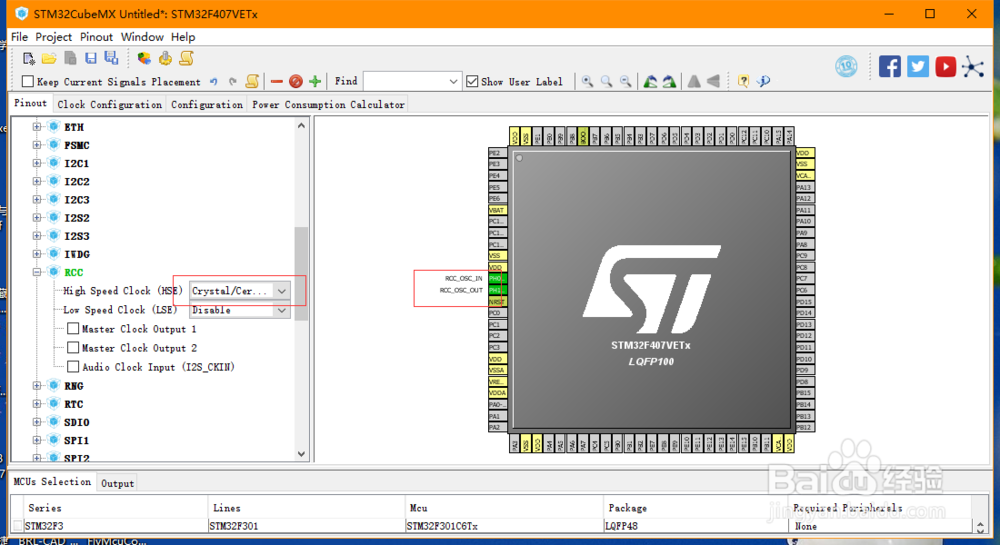Click the red prohibited circle icon
Screen dimensions: 1000x545
click(295, 82)
